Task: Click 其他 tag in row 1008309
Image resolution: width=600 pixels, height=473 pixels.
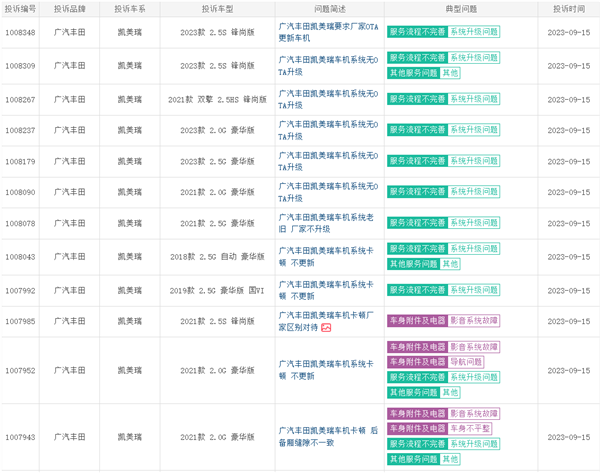Action: tap(451, 73)
